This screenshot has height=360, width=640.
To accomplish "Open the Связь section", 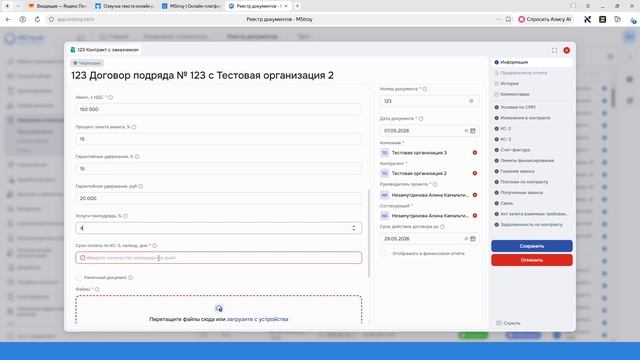I will point(506,203).
